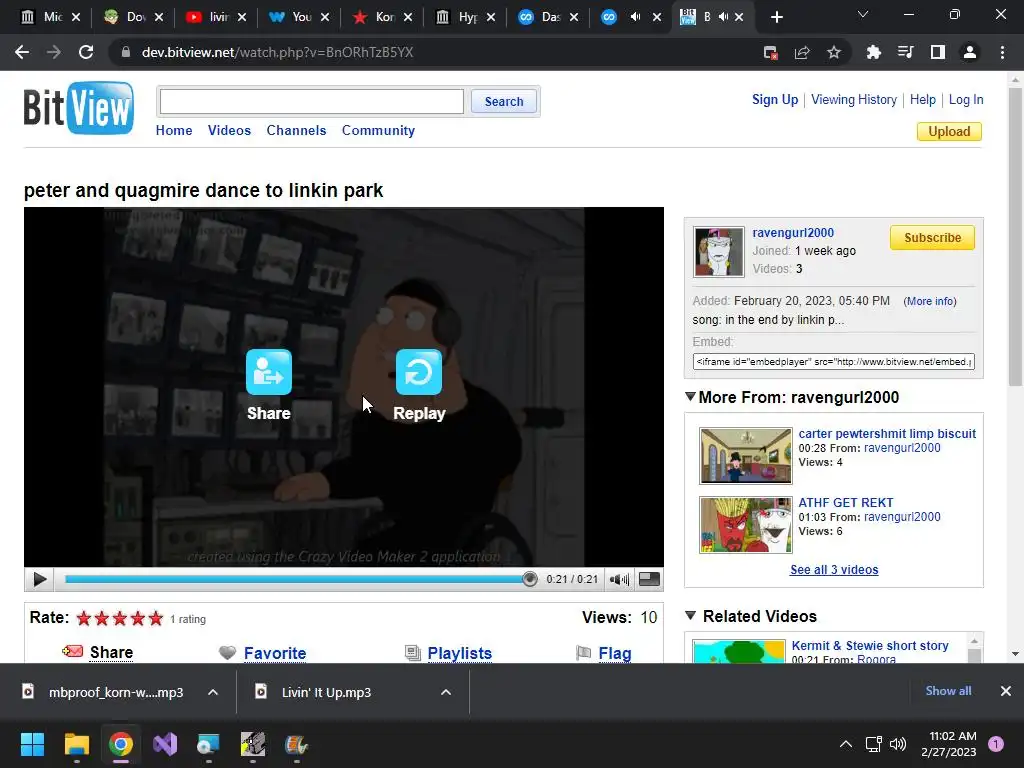Open Kermit & Stewie short story video
The image size is (1024, 768).
[870, 645]
